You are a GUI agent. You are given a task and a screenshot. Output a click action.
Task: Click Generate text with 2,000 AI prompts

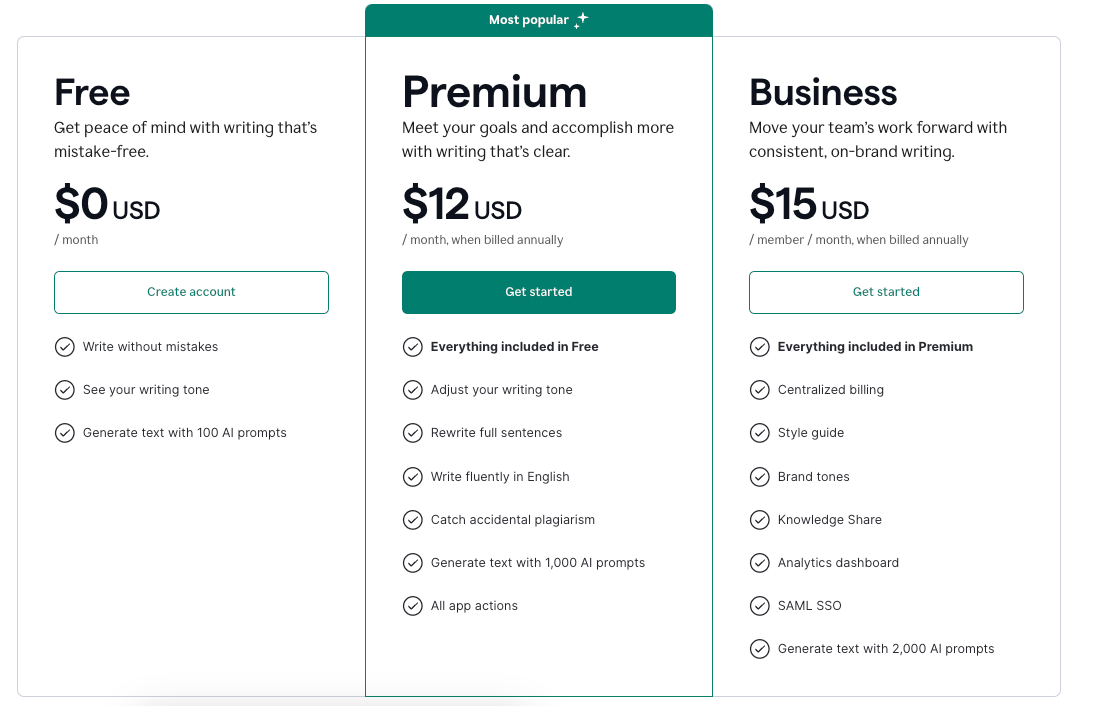886,648
